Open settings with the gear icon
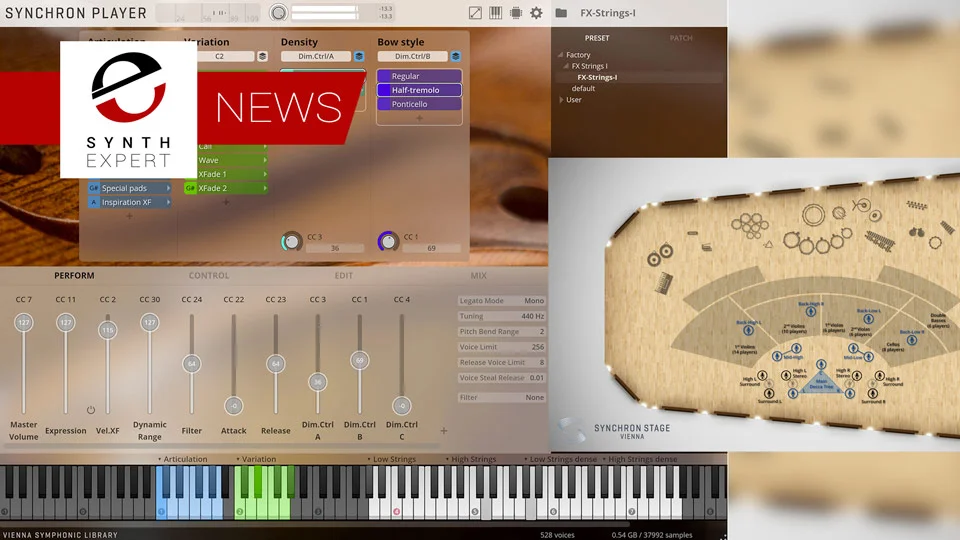The image size is (960, 540). point(536,12)
